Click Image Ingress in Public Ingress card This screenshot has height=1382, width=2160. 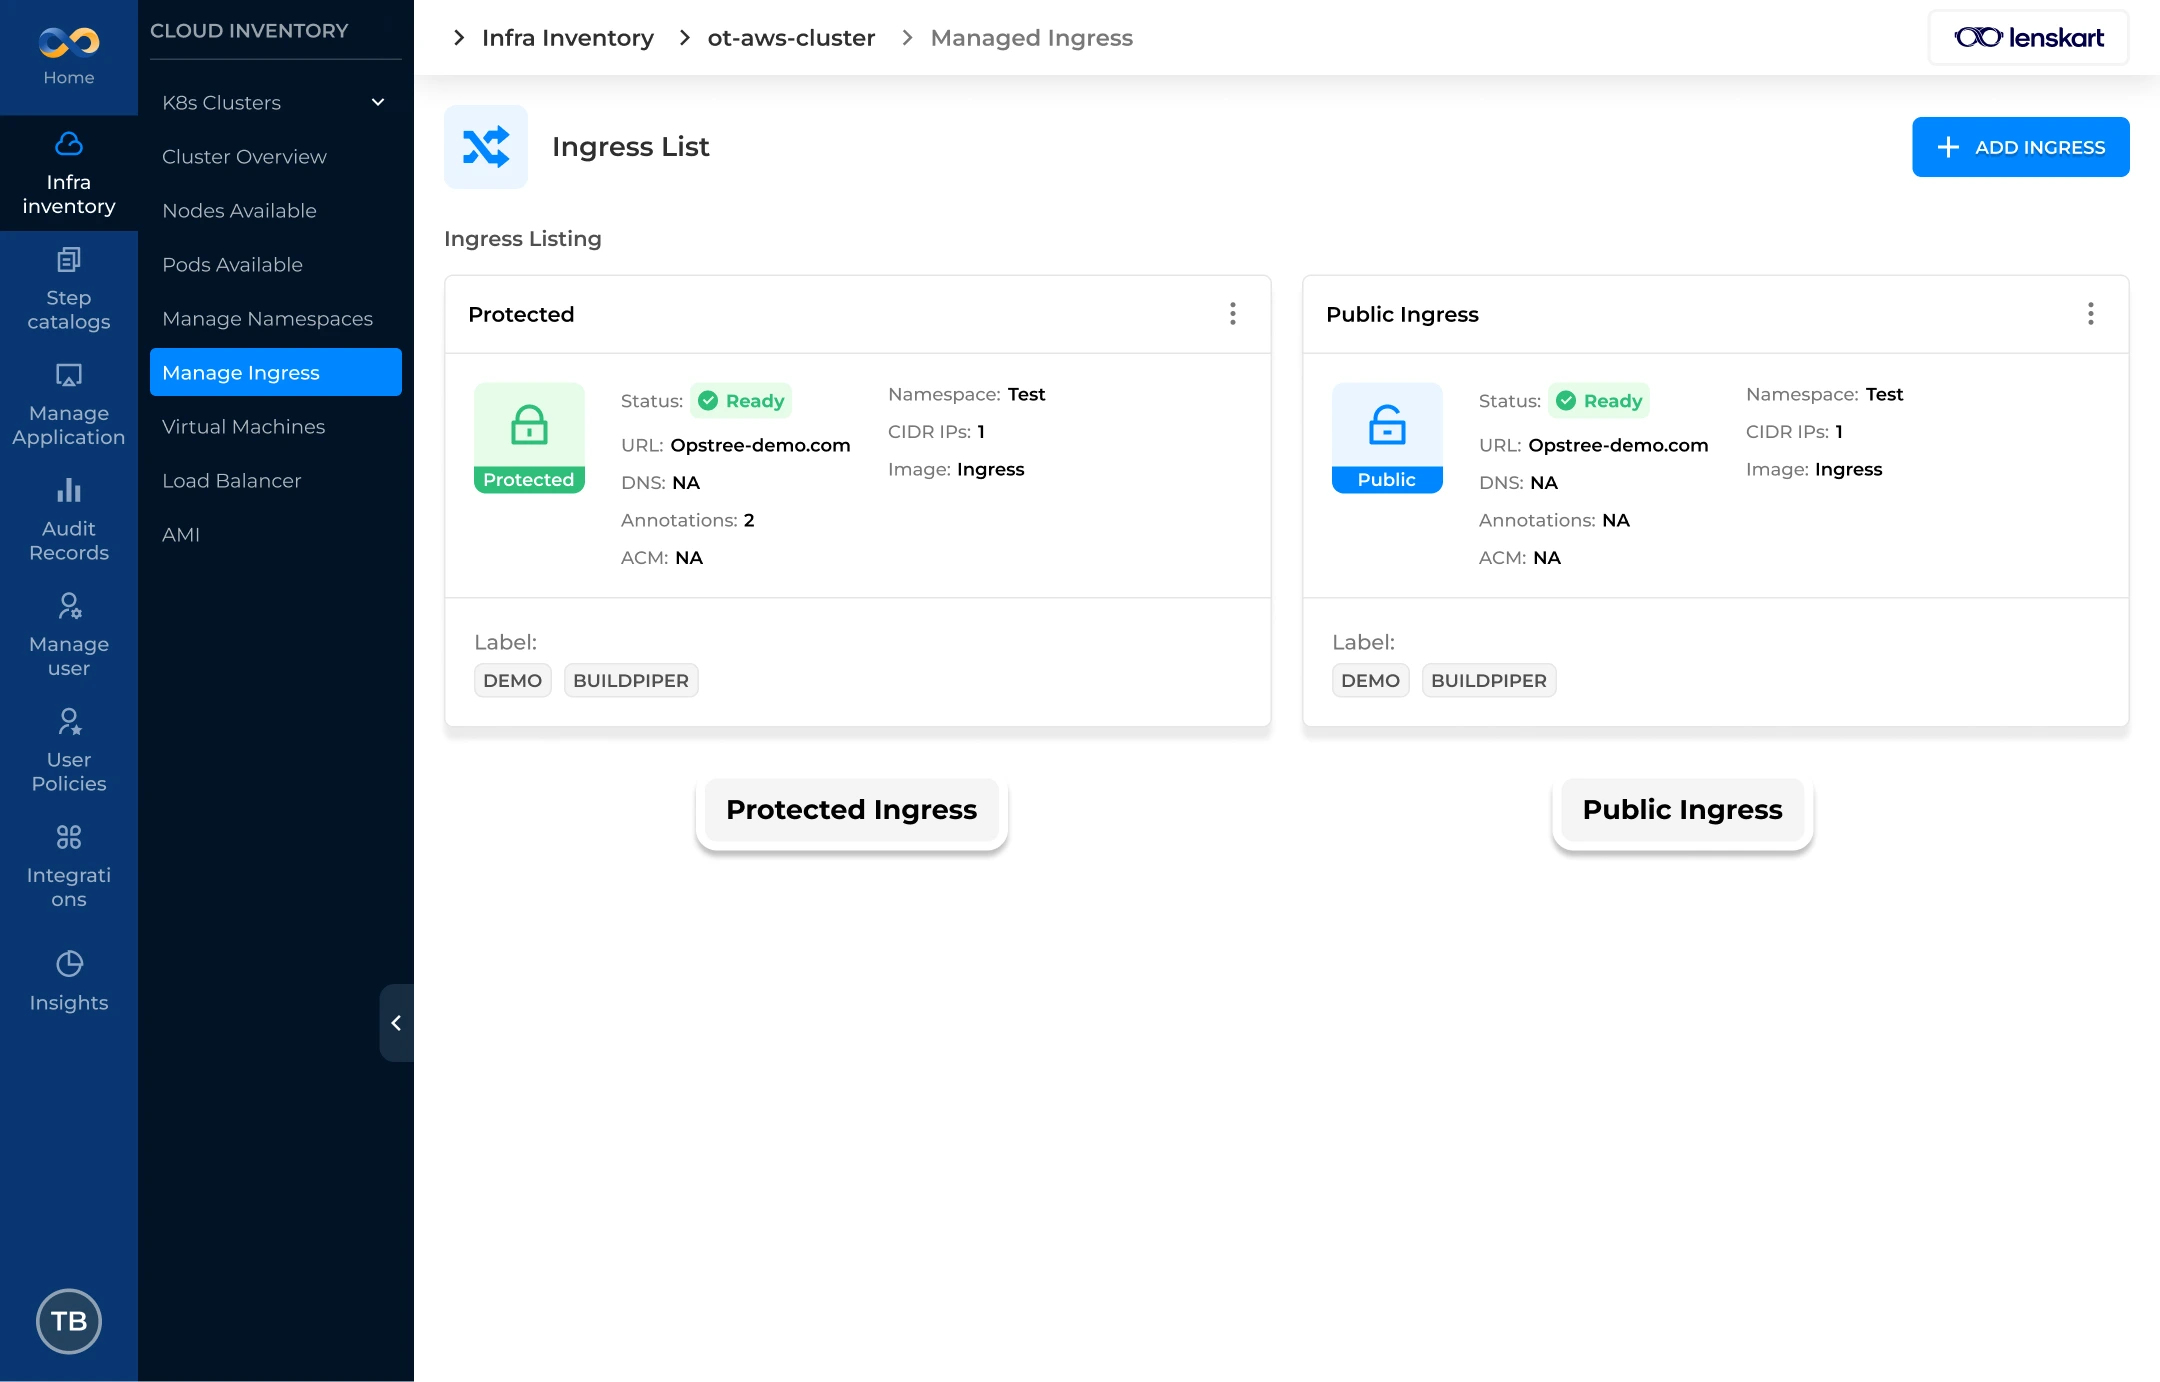(1848, 469)
